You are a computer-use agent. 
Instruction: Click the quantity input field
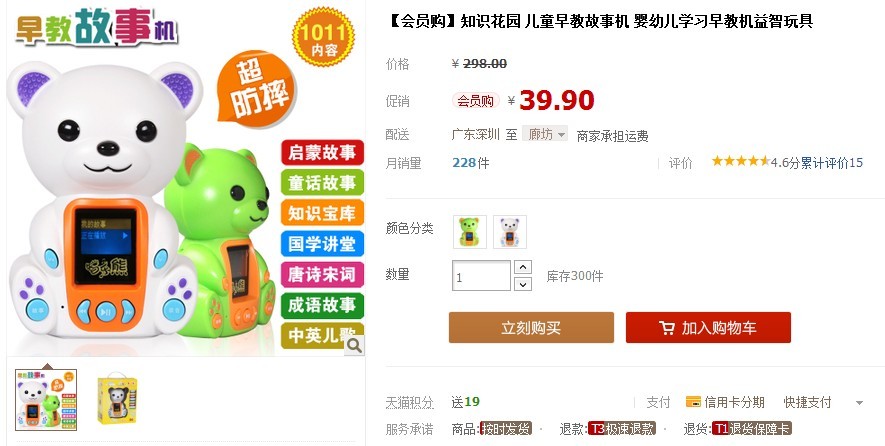[481, 276]
